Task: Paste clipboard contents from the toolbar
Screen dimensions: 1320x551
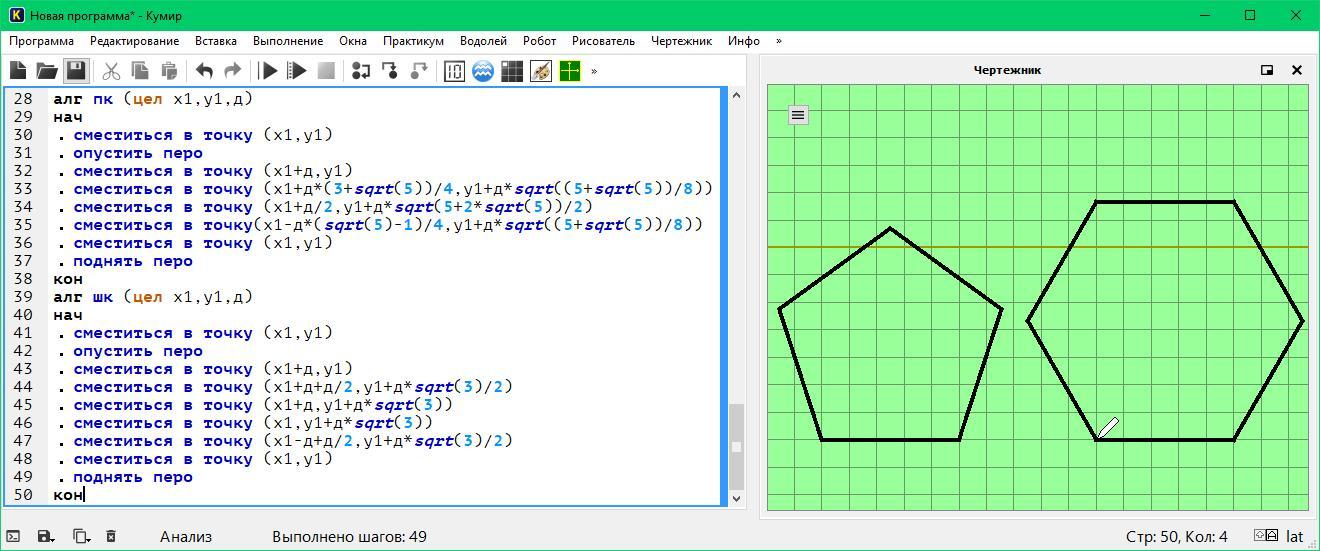Action: [169, 71]
